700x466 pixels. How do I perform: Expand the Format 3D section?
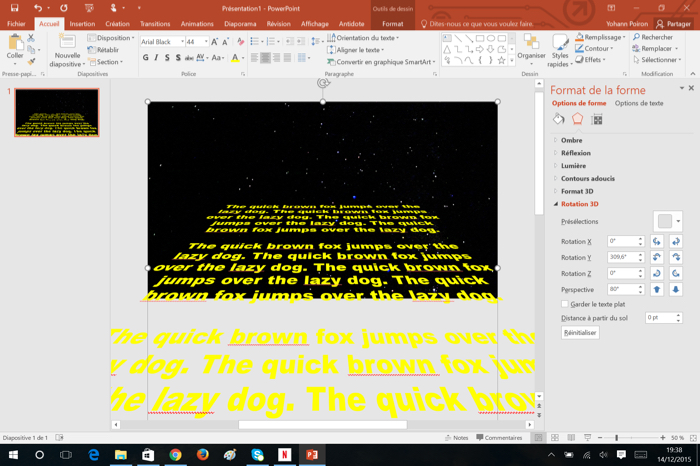[576, 191]
